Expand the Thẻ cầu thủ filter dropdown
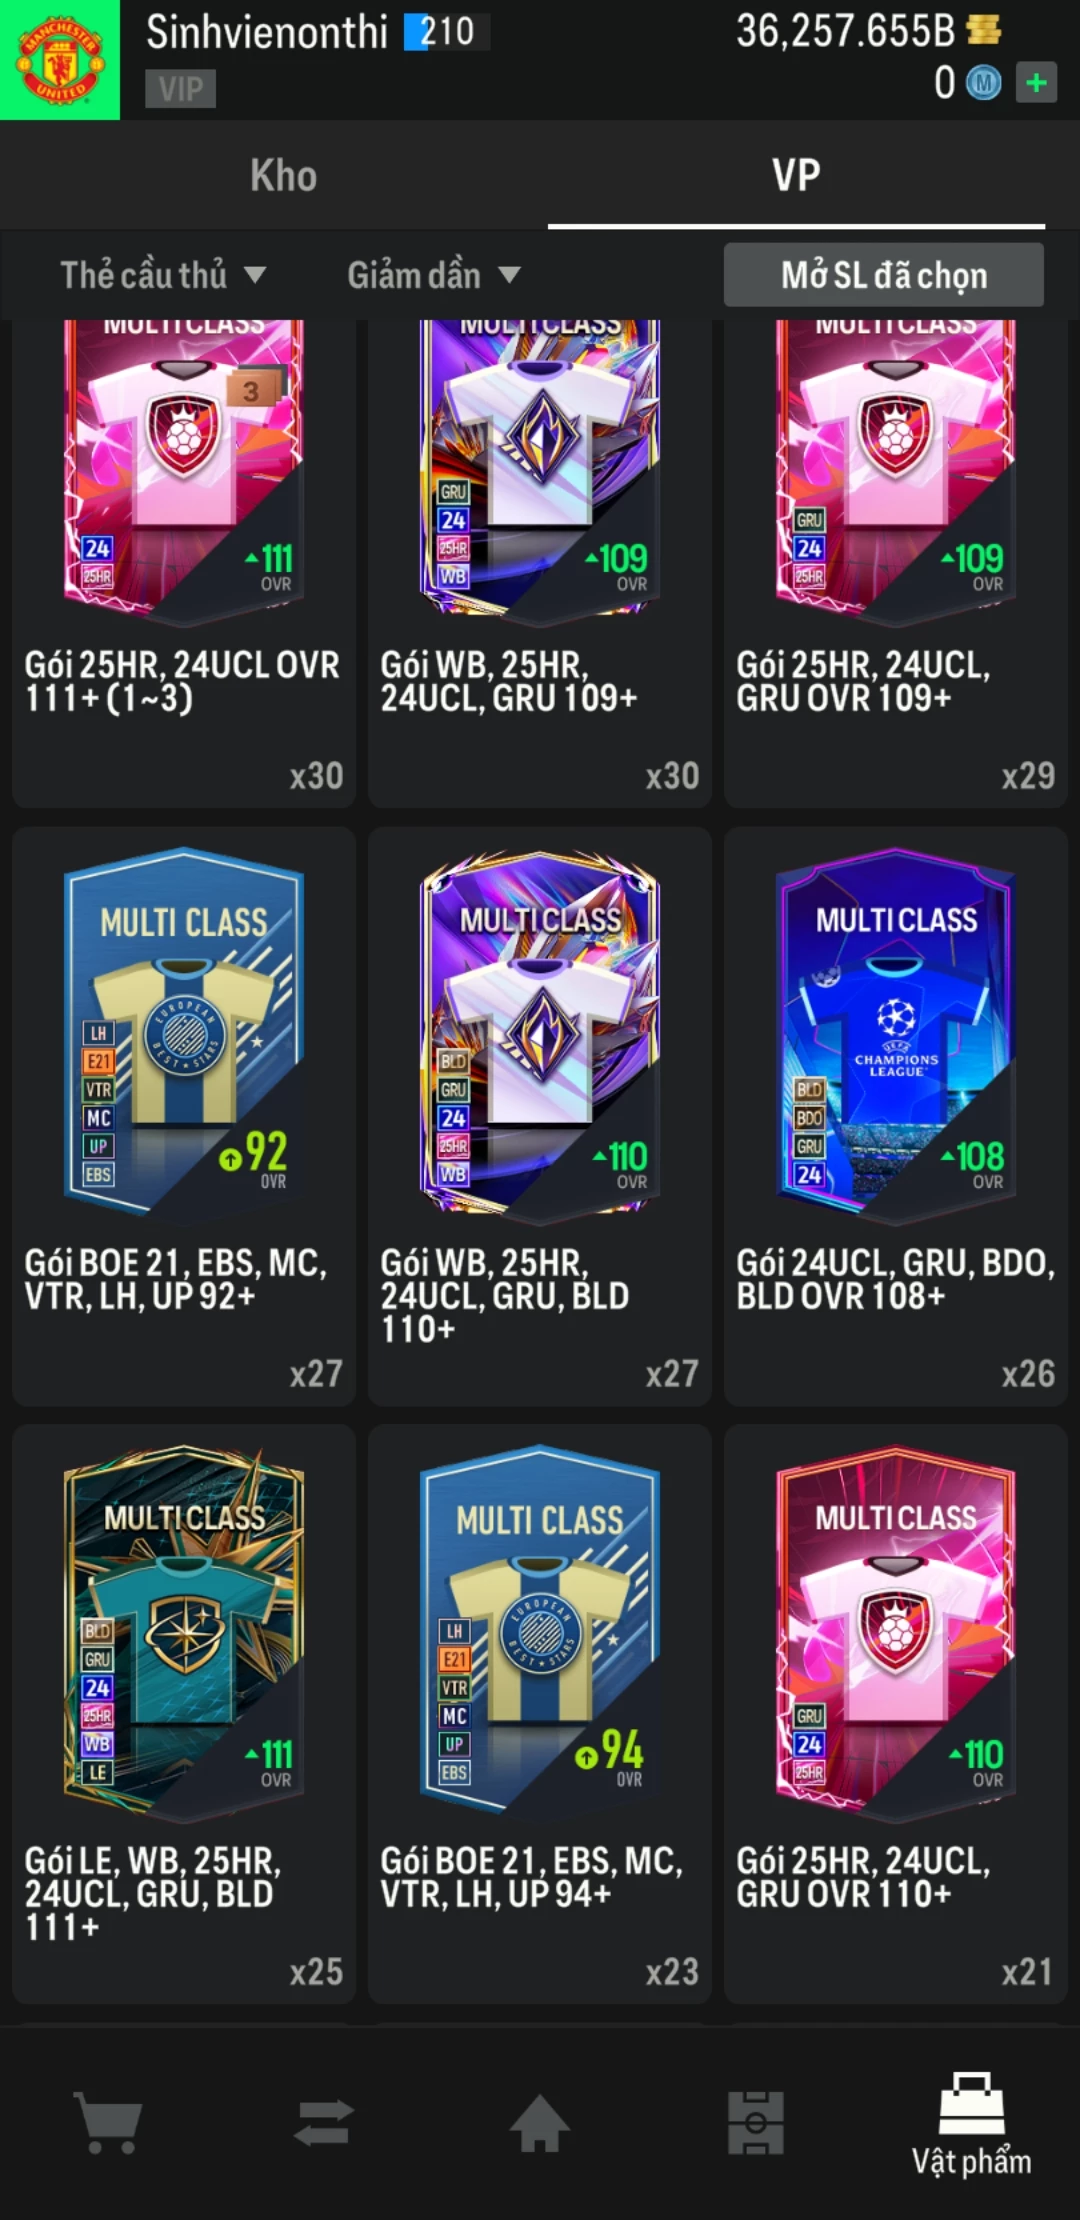 tap(163, 275)
